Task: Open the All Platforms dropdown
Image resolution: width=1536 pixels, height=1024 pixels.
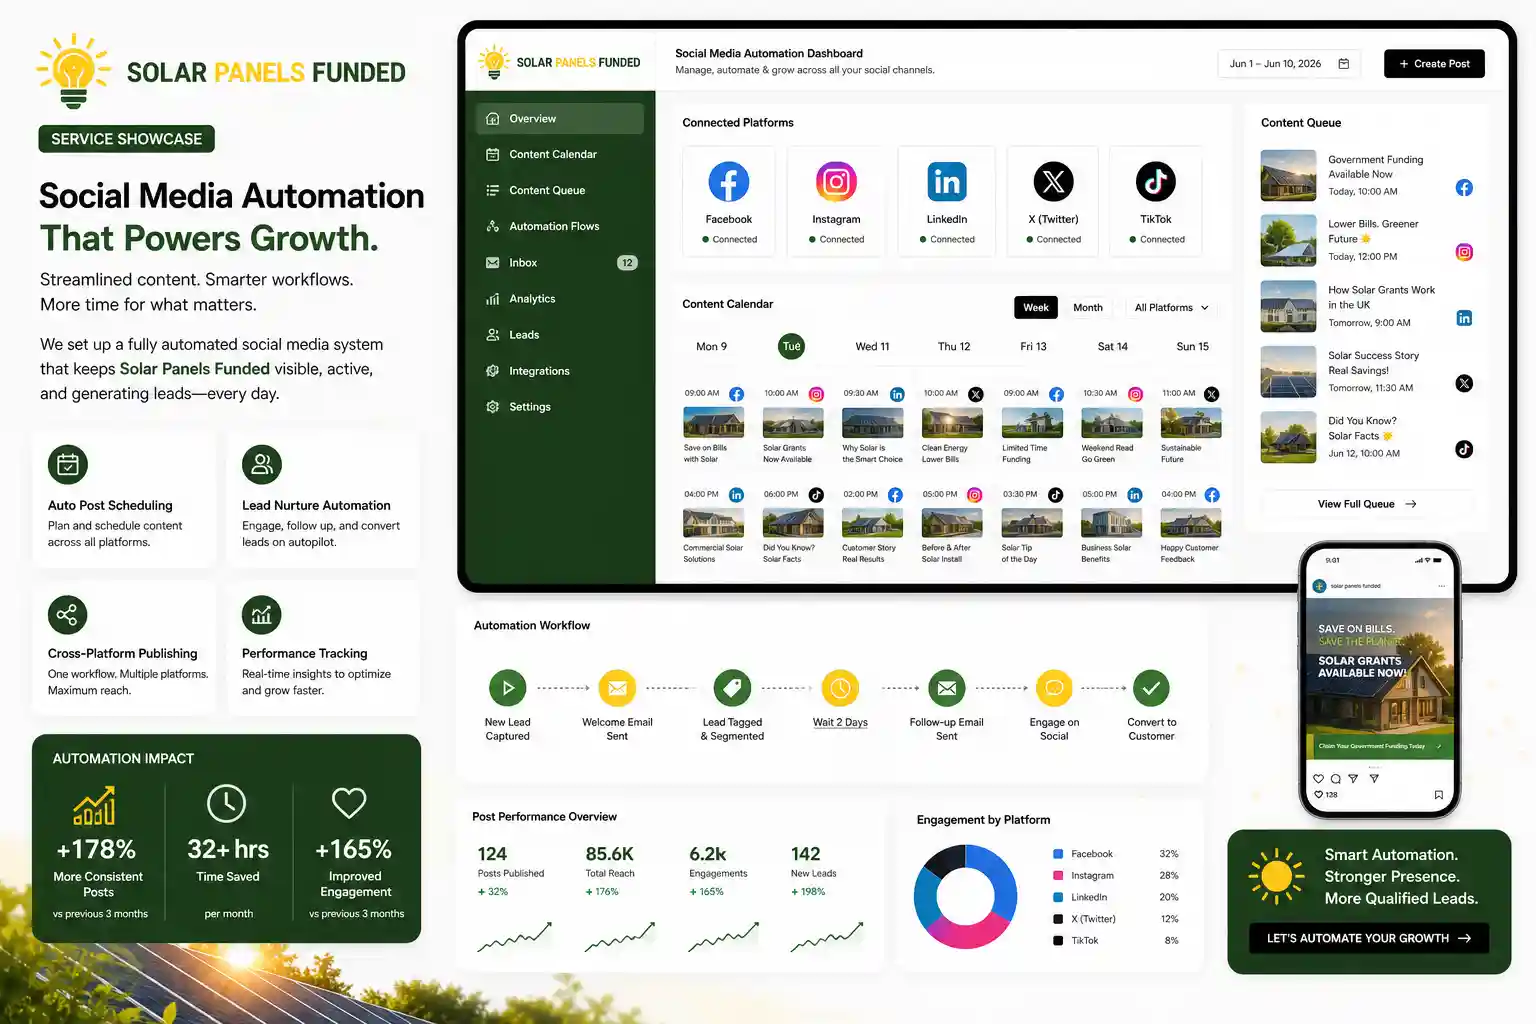Action: (x=1171, y=307)
